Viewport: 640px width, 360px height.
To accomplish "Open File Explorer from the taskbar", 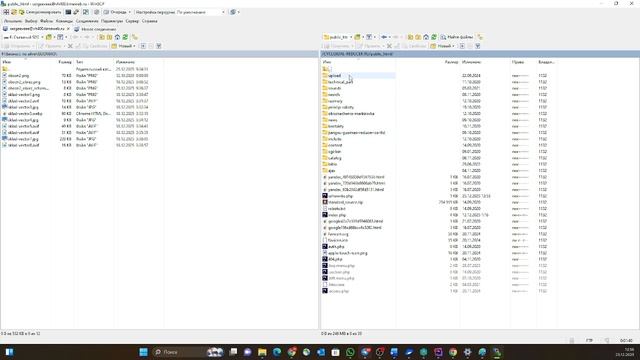I will tap(262, 352).
